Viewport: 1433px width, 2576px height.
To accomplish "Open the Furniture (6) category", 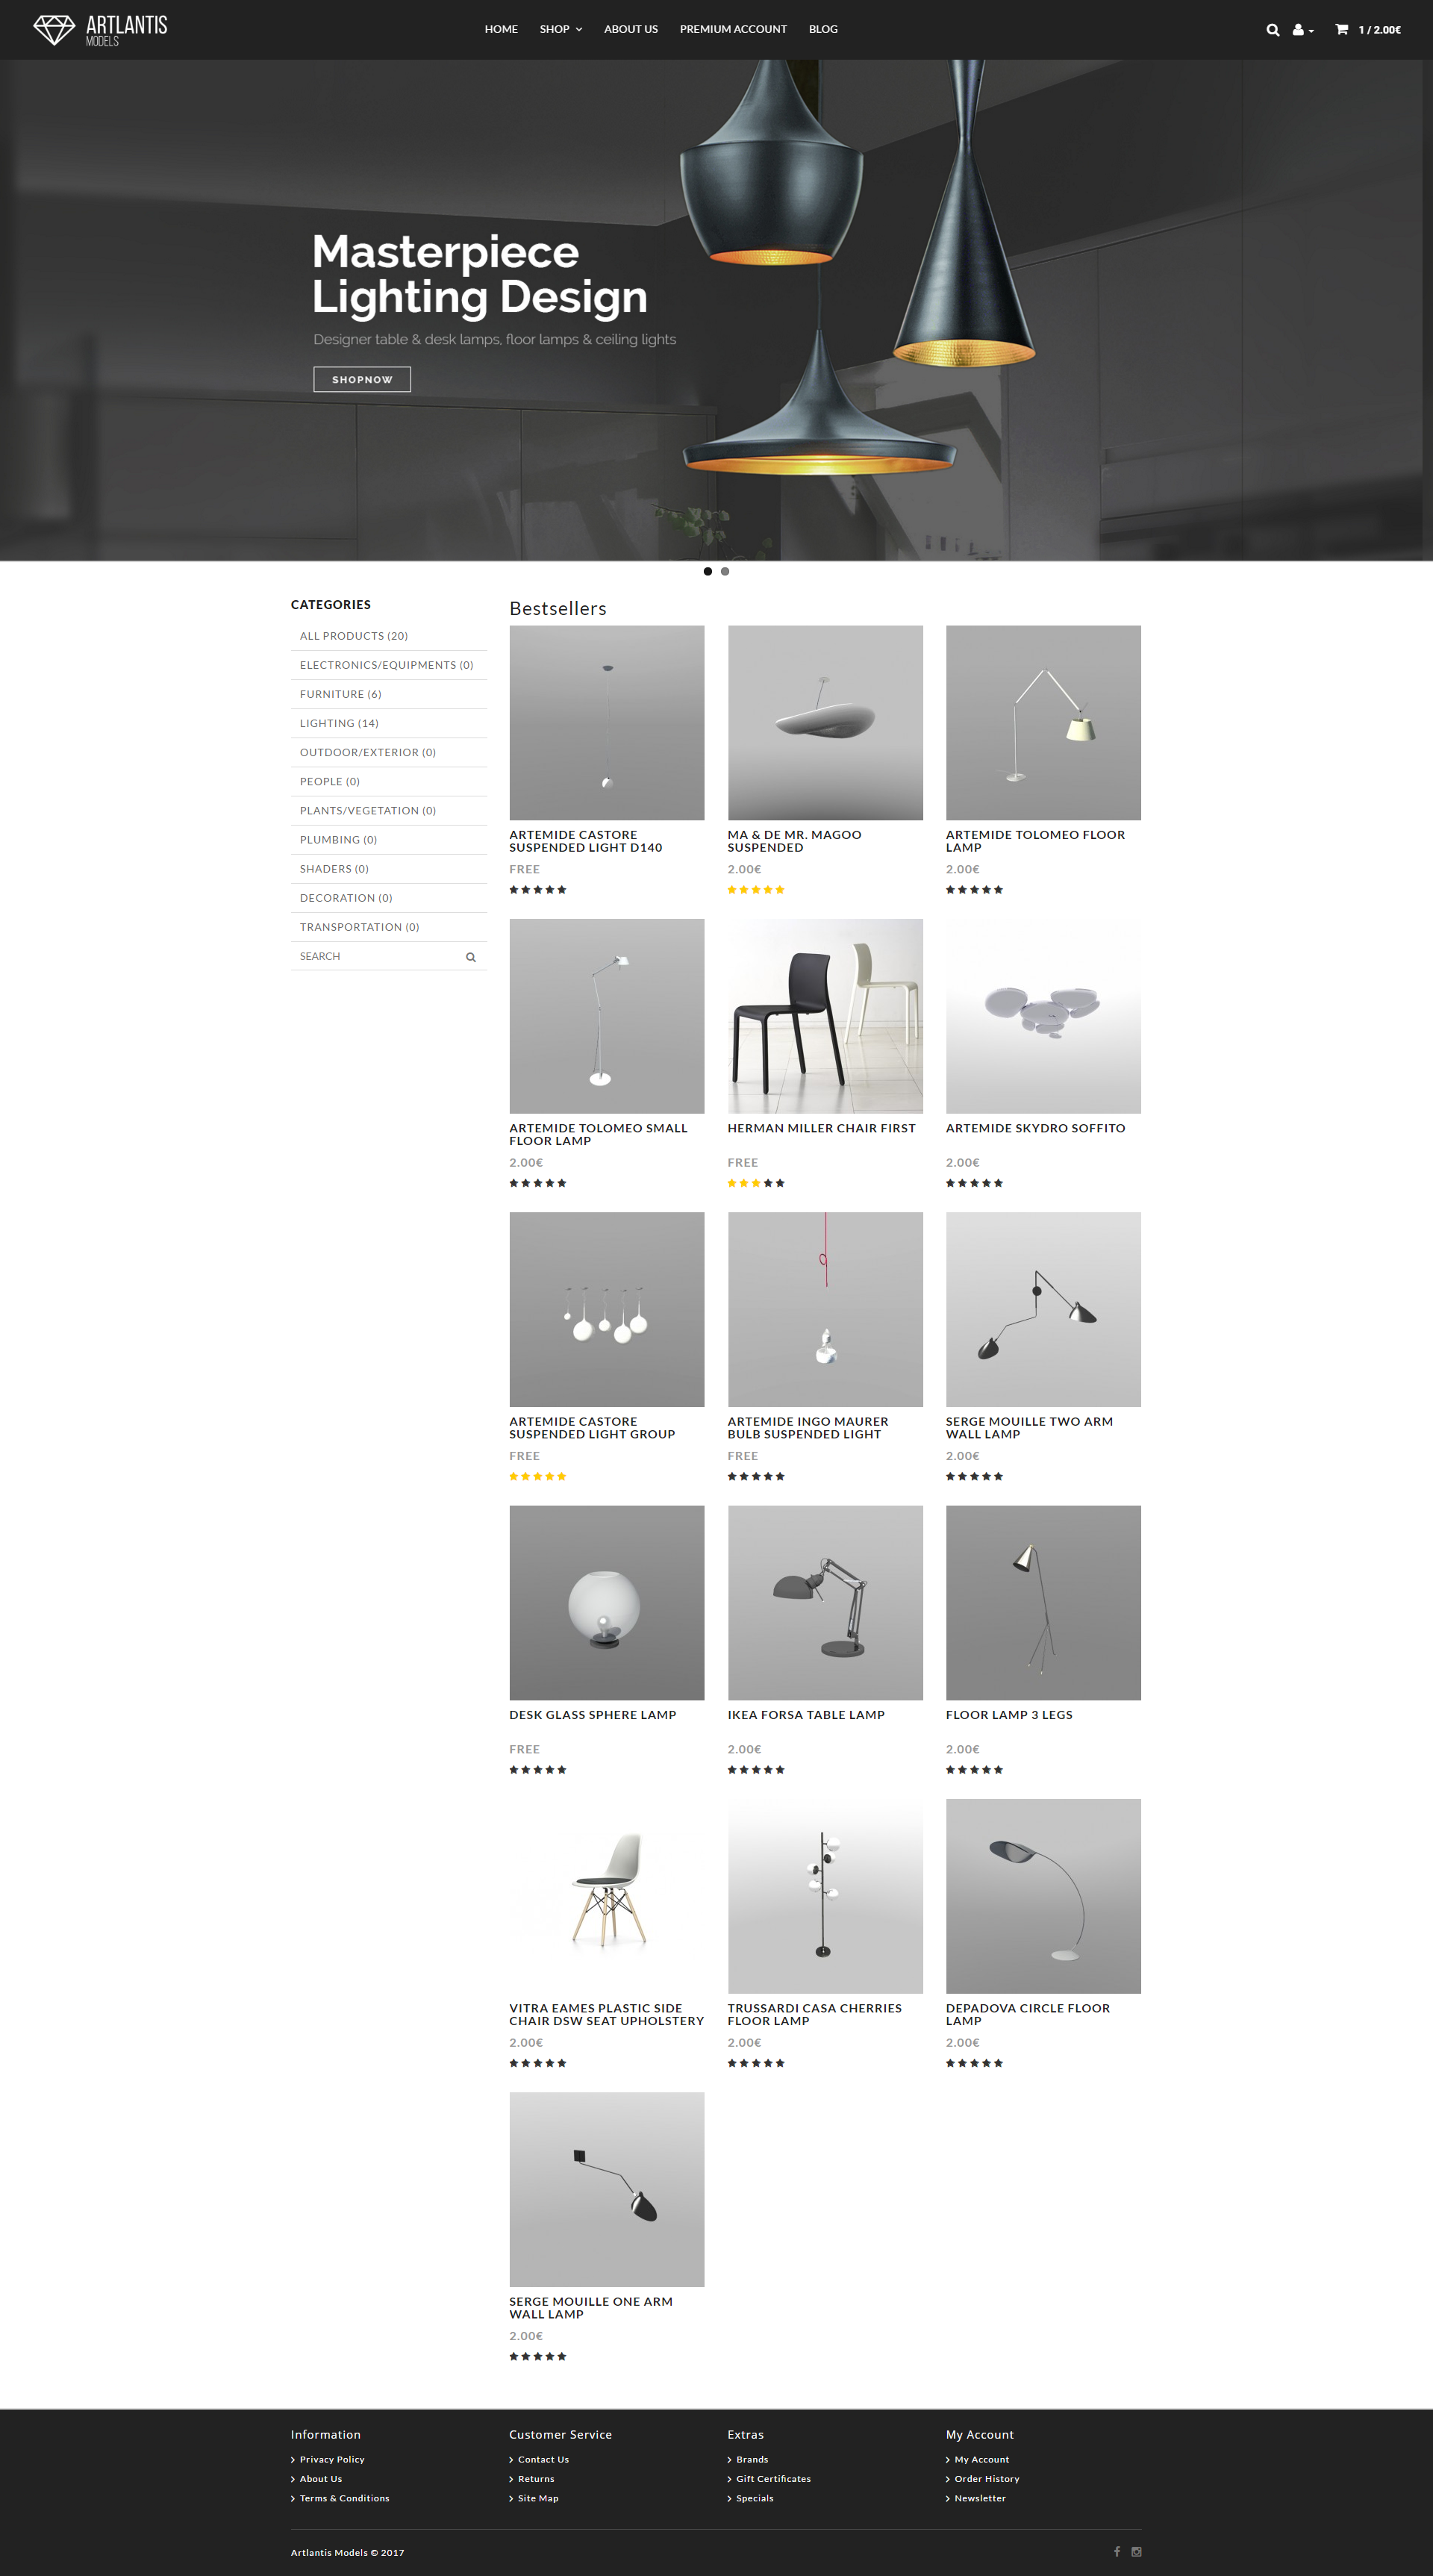I will coord(340,694).
